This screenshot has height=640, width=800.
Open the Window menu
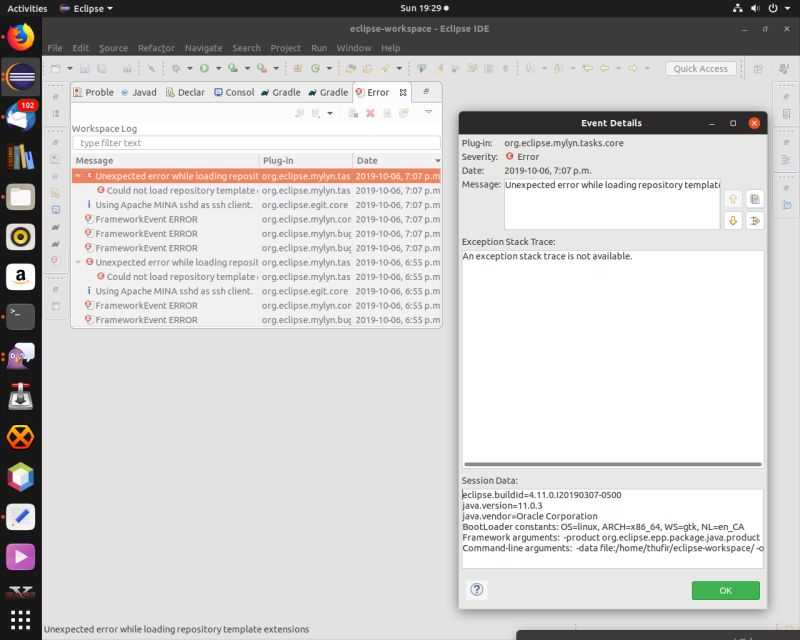pyautogui.click(x=354, y=48)
